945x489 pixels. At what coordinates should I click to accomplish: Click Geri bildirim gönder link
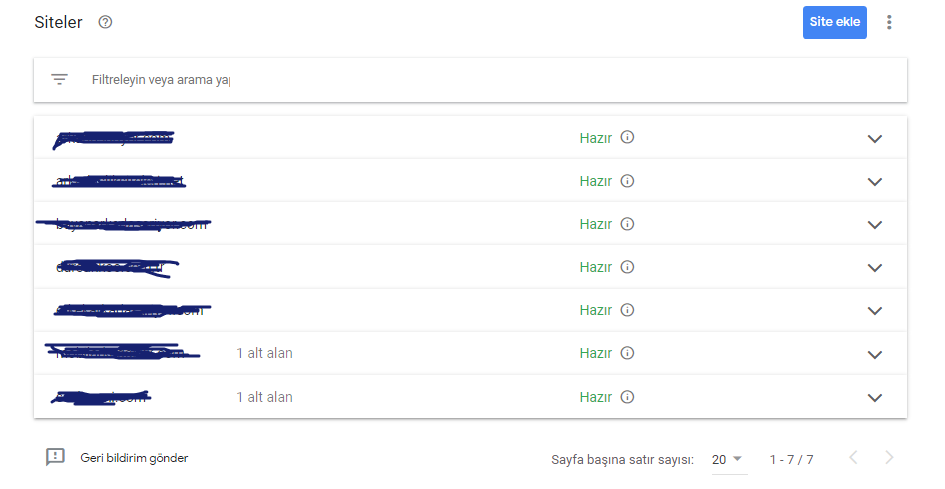tap(134, 458)
